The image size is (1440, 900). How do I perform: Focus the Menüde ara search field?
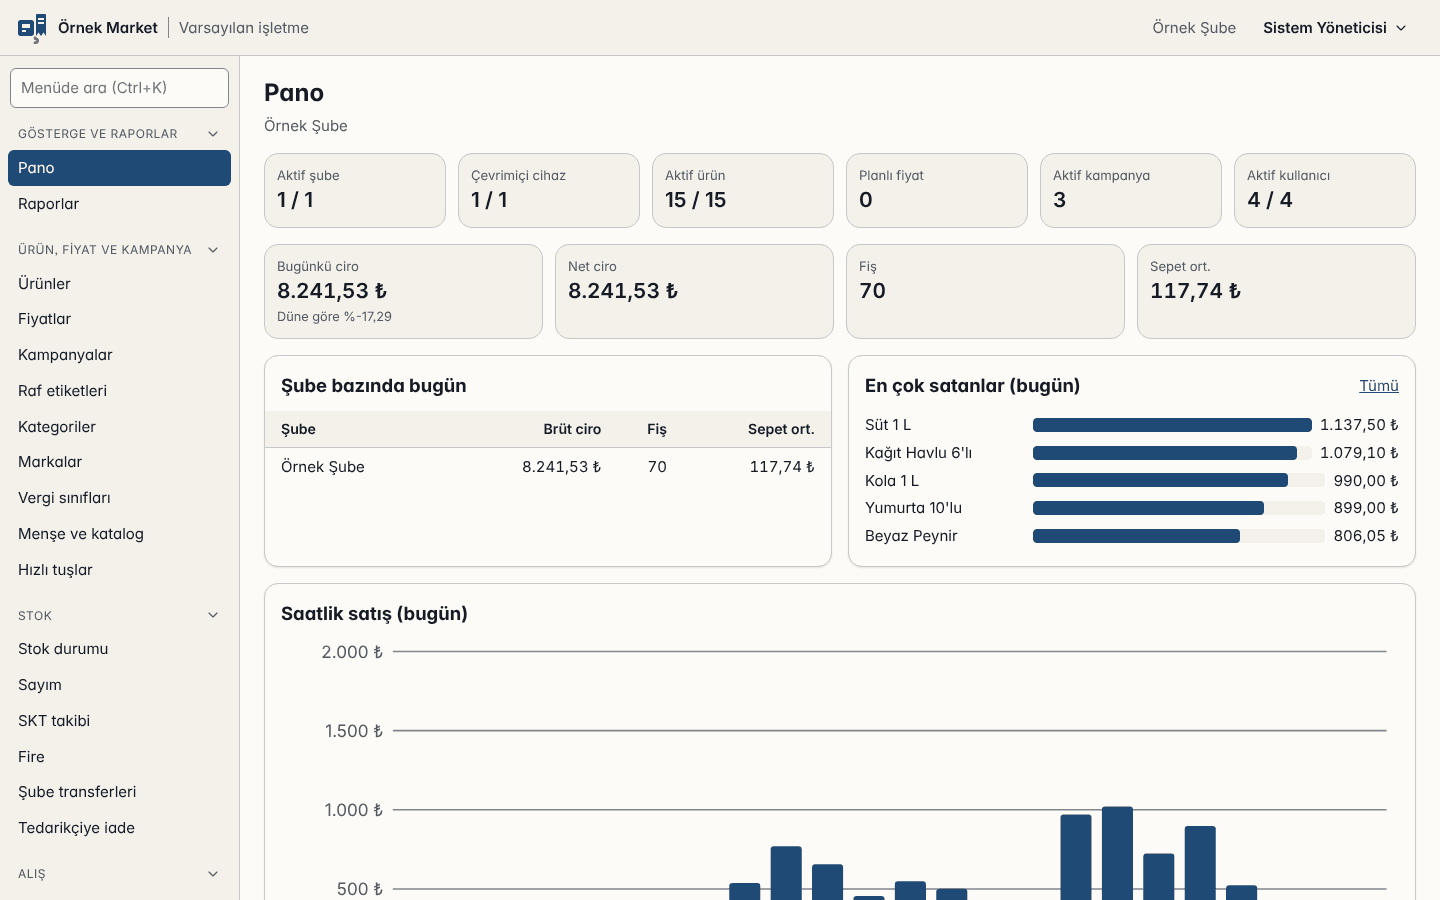(x=119, y=88)
